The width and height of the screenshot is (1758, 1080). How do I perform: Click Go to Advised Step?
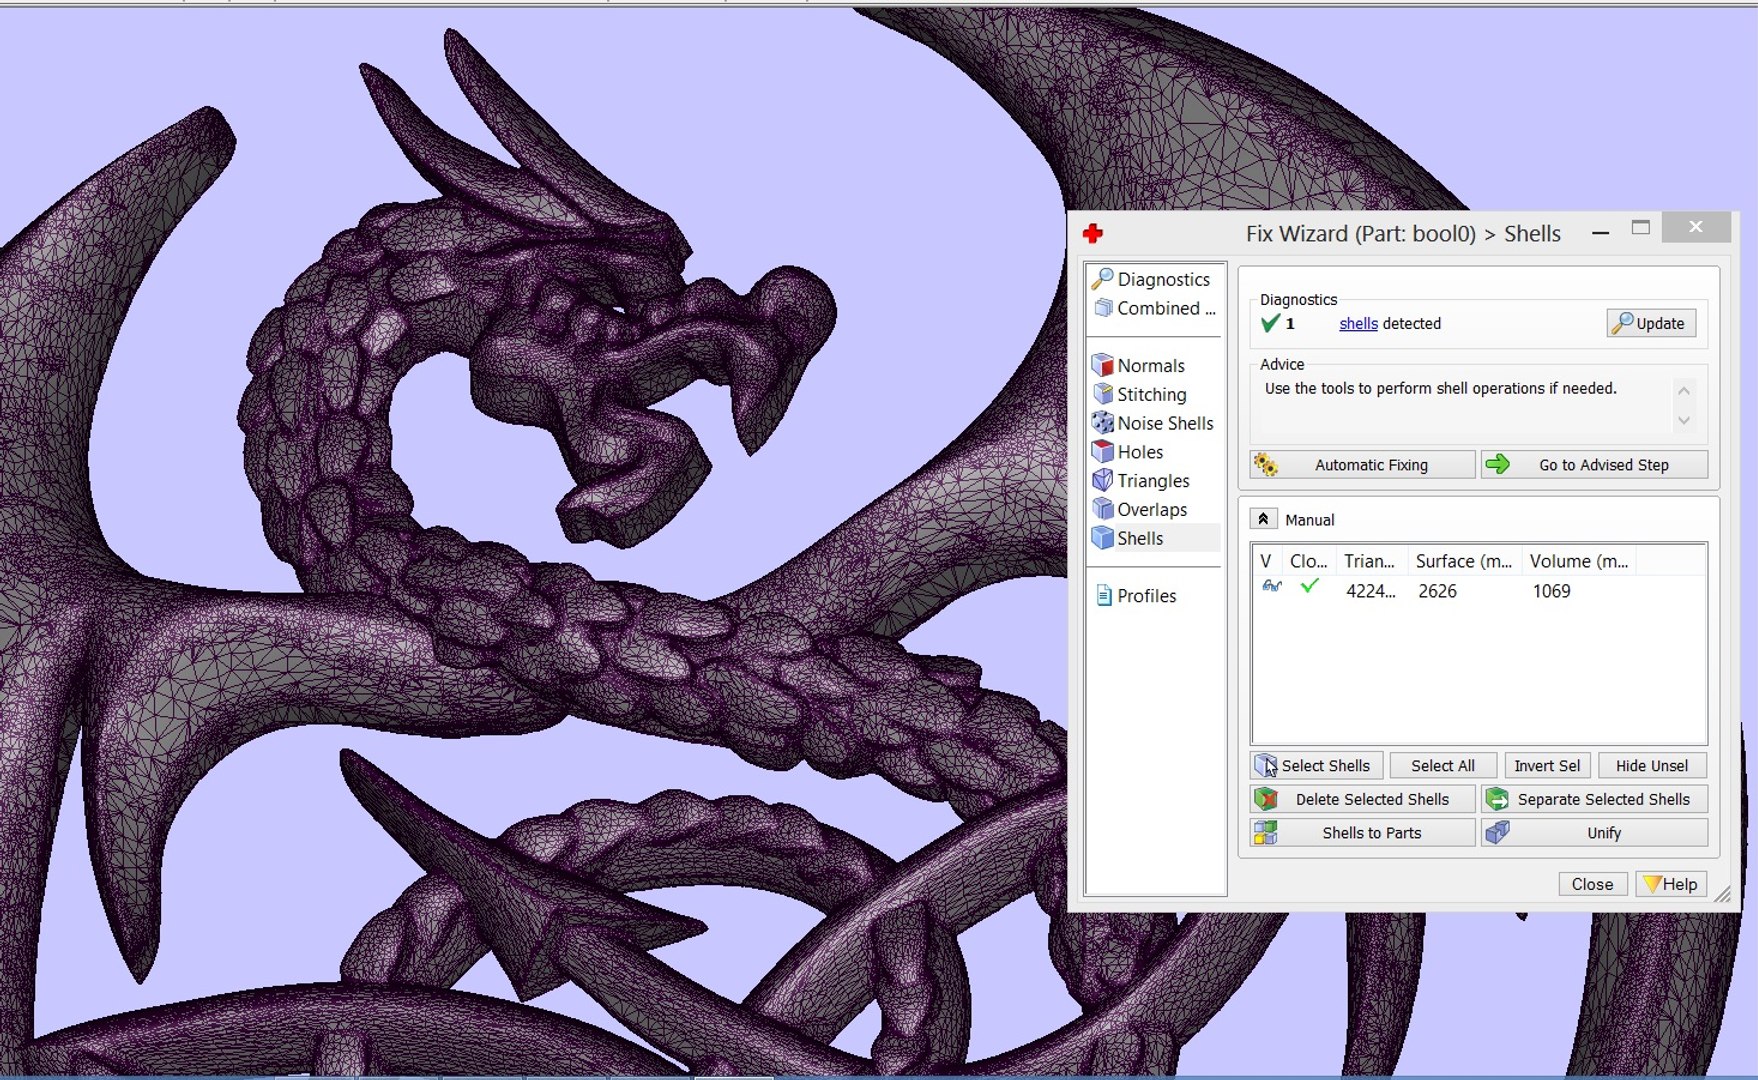pos(1594,465)
